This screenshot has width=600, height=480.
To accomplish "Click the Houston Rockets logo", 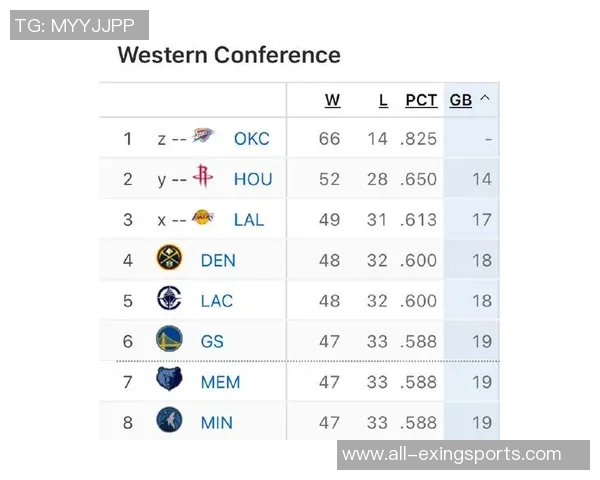I will click(x=203, y=178).
